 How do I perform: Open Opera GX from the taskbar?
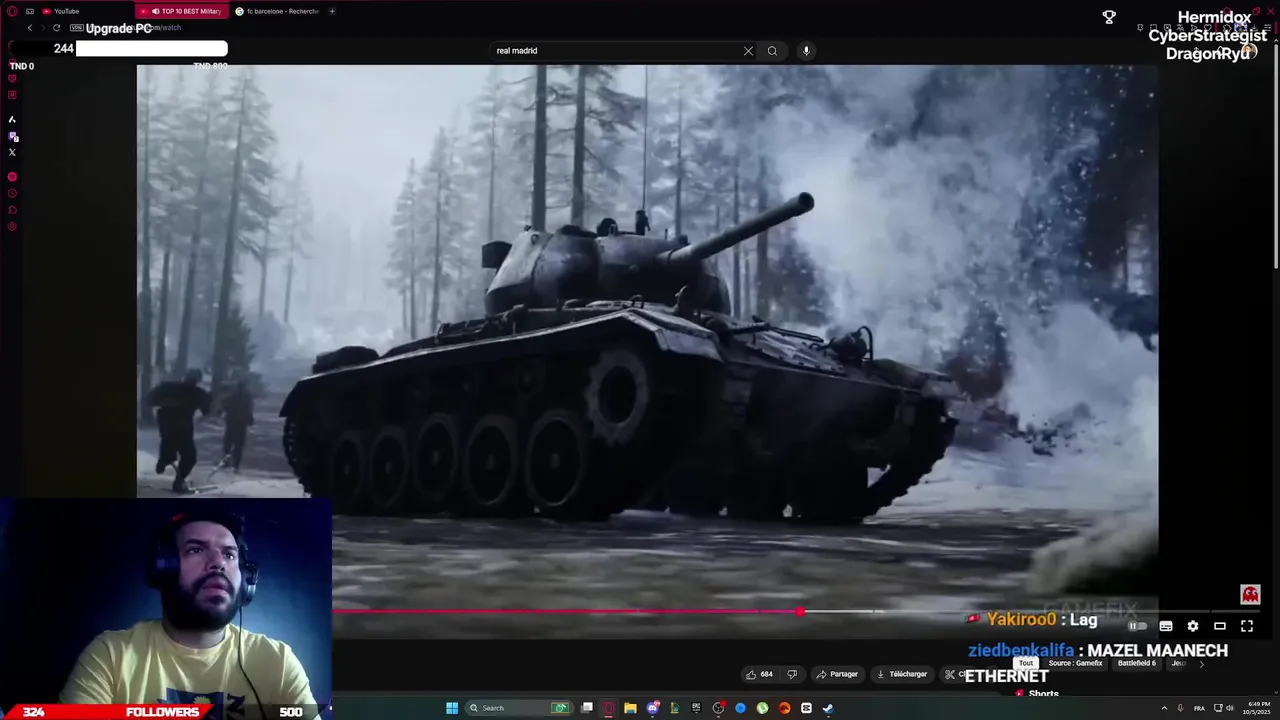click(609, 708)
